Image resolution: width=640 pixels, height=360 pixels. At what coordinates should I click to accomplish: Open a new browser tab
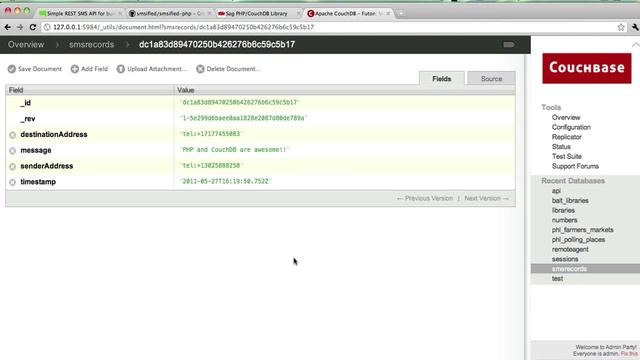pyautogui.click(x=401, y=13)
